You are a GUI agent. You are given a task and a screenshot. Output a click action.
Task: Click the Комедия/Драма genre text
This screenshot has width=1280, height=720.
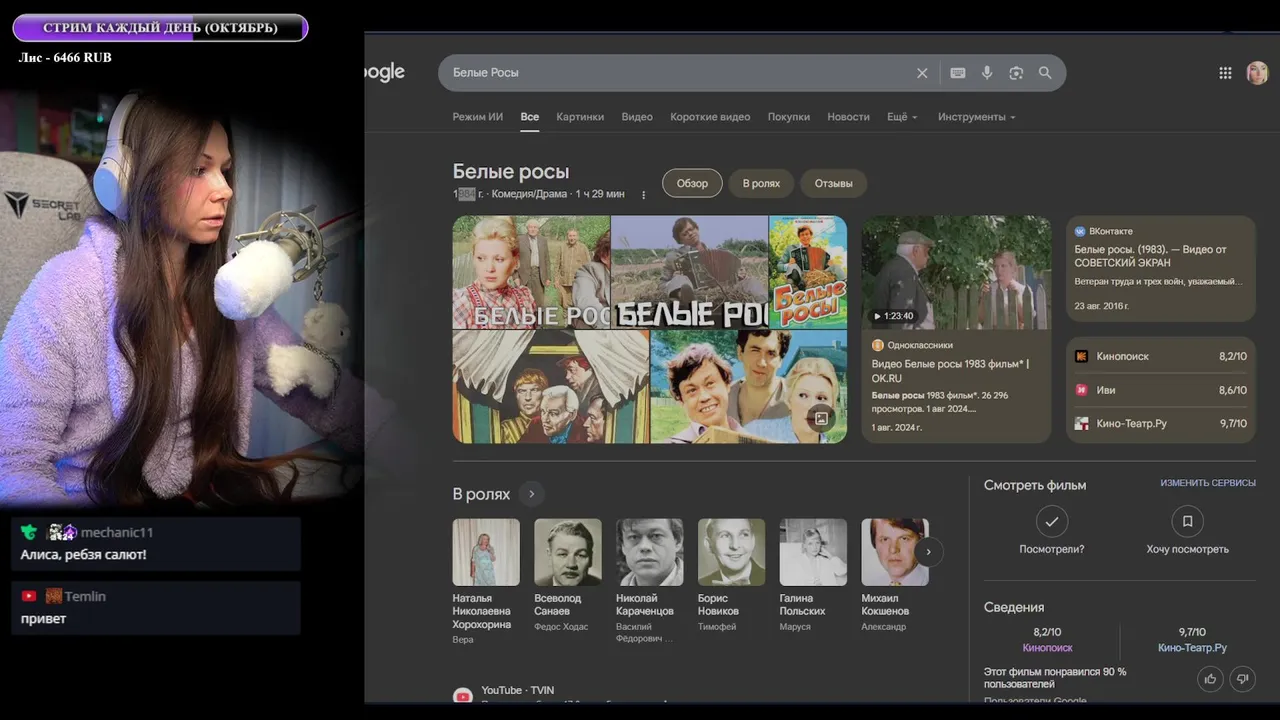[529, 194]
